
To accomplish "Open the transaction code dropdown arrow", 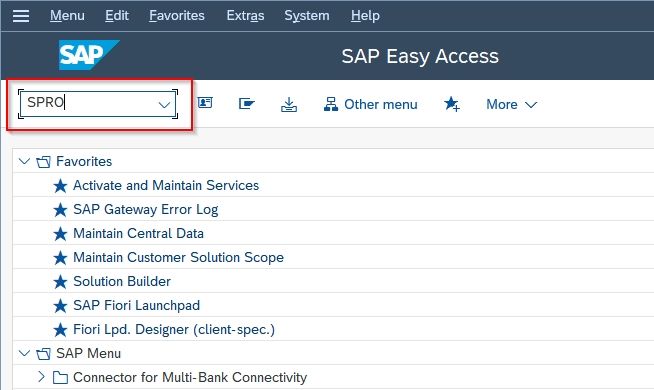I will click(164, 104).
